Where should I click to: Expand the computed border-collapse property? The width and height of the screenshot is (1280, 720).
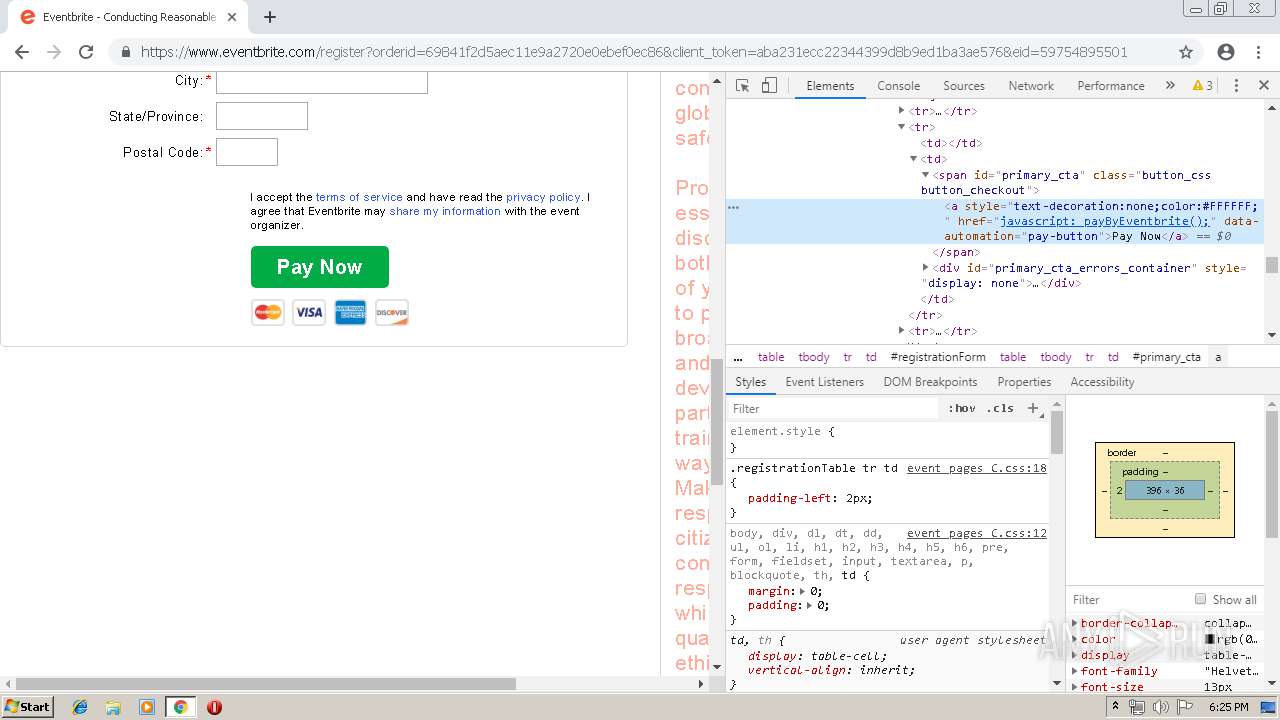[1075, 623]
